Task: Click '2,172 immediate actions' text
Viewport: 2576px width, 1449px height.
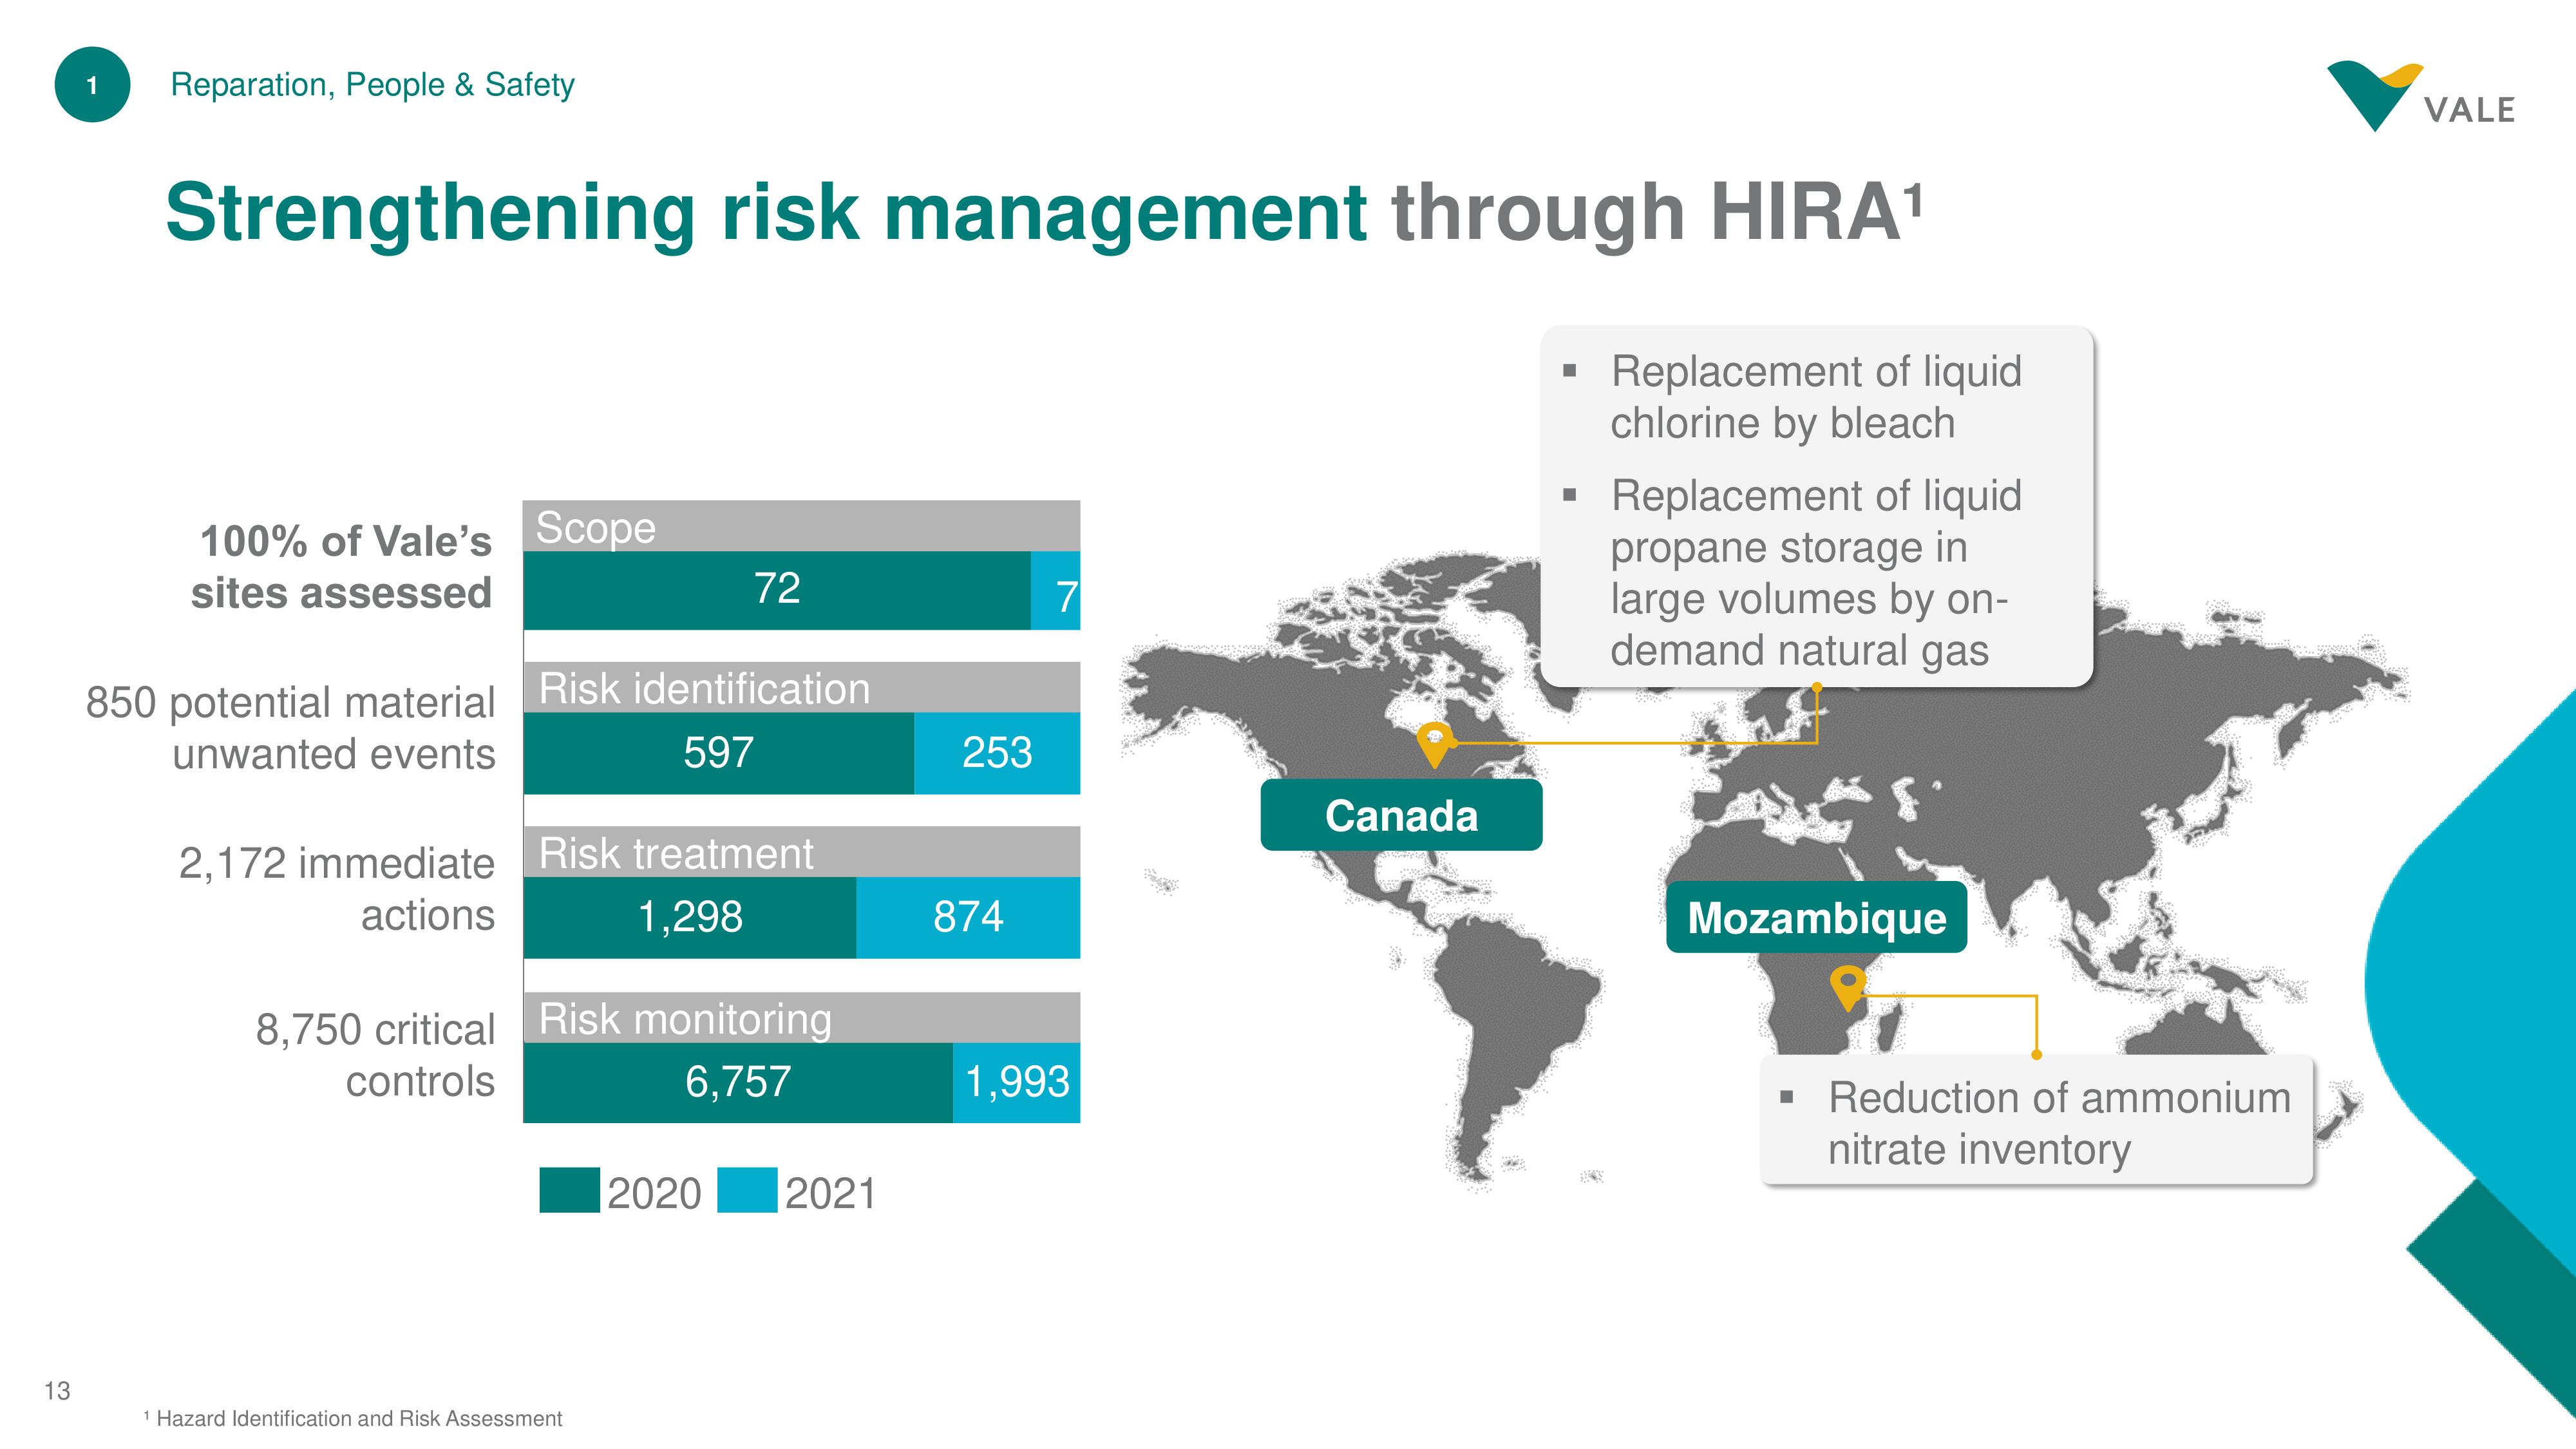Action: 337,889
